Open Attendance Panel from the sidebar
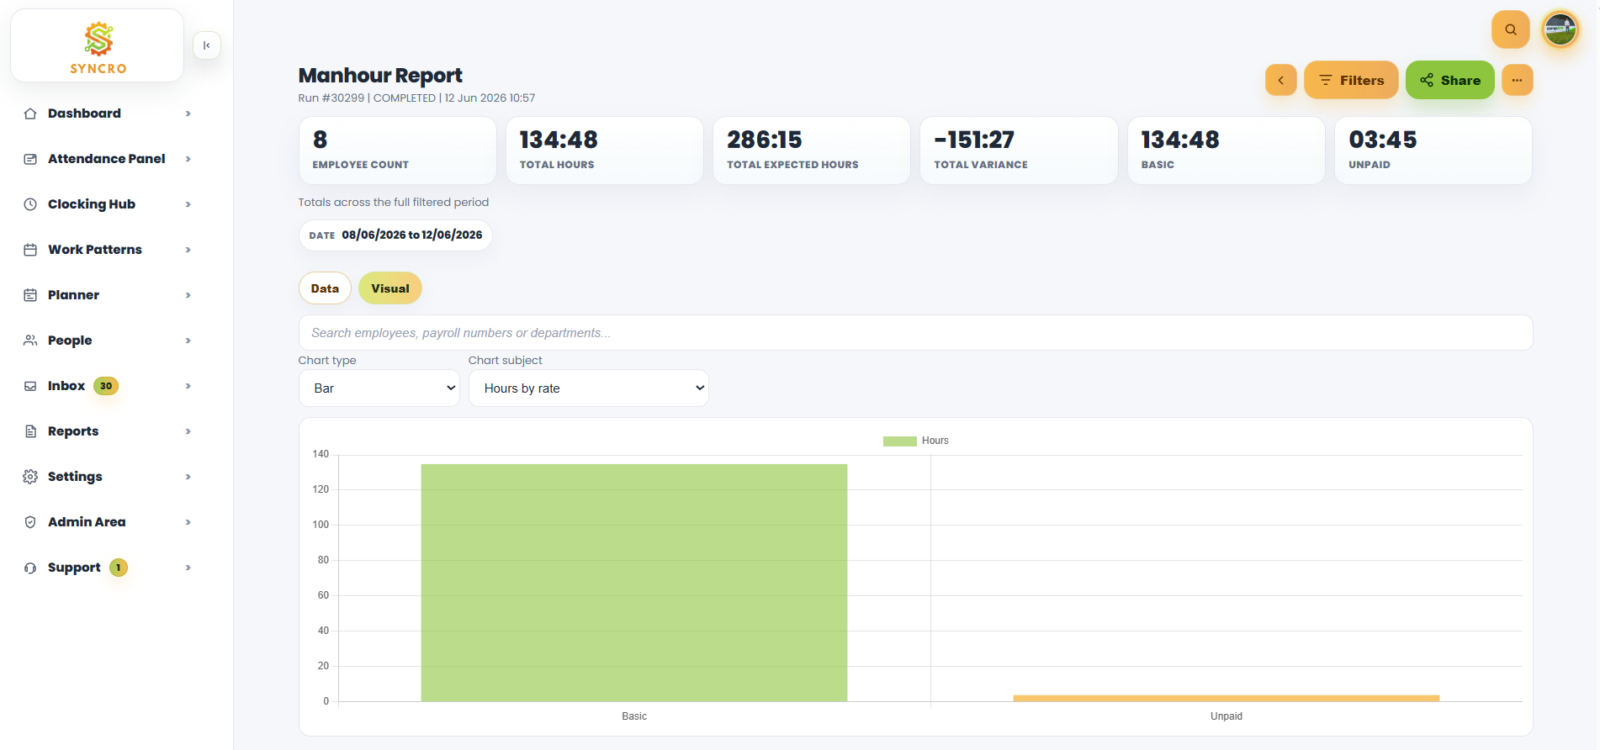Screen dimensions: 1600x750 click(x=106, y=159)
